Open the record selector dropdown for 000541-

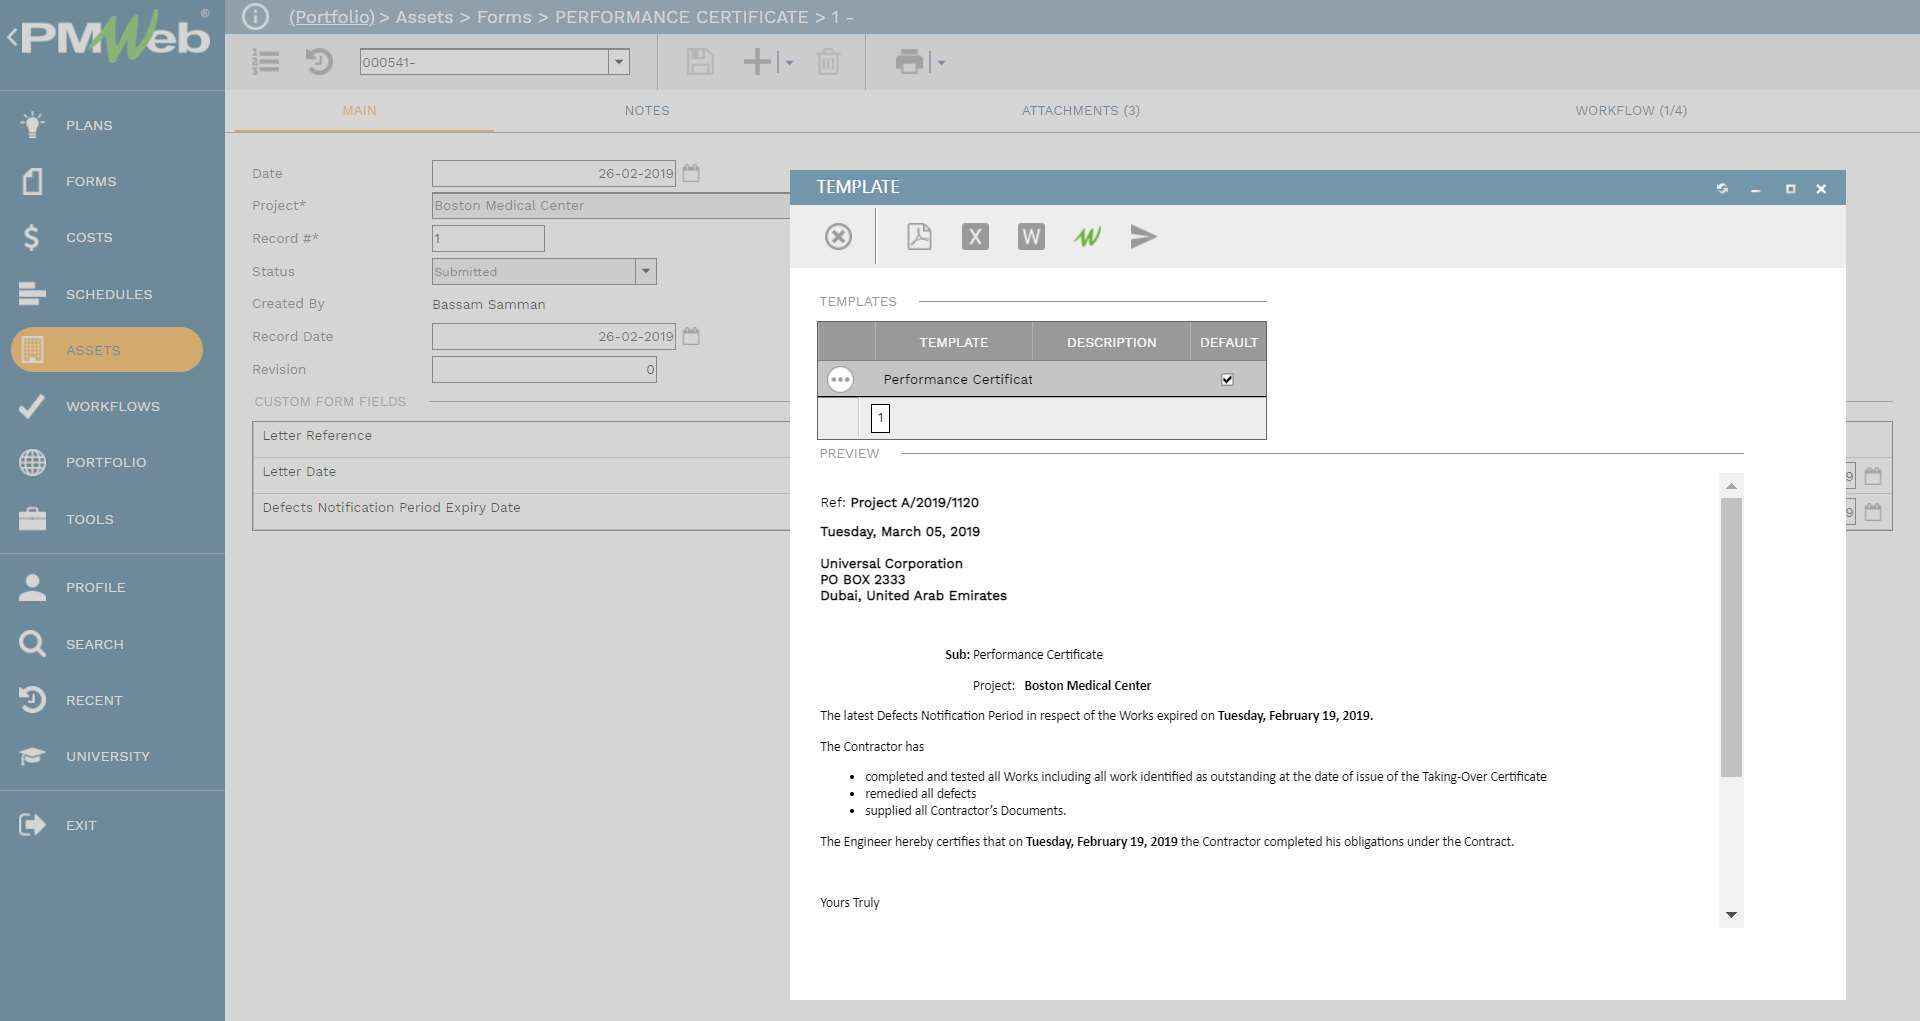click(x=620, y=62)
